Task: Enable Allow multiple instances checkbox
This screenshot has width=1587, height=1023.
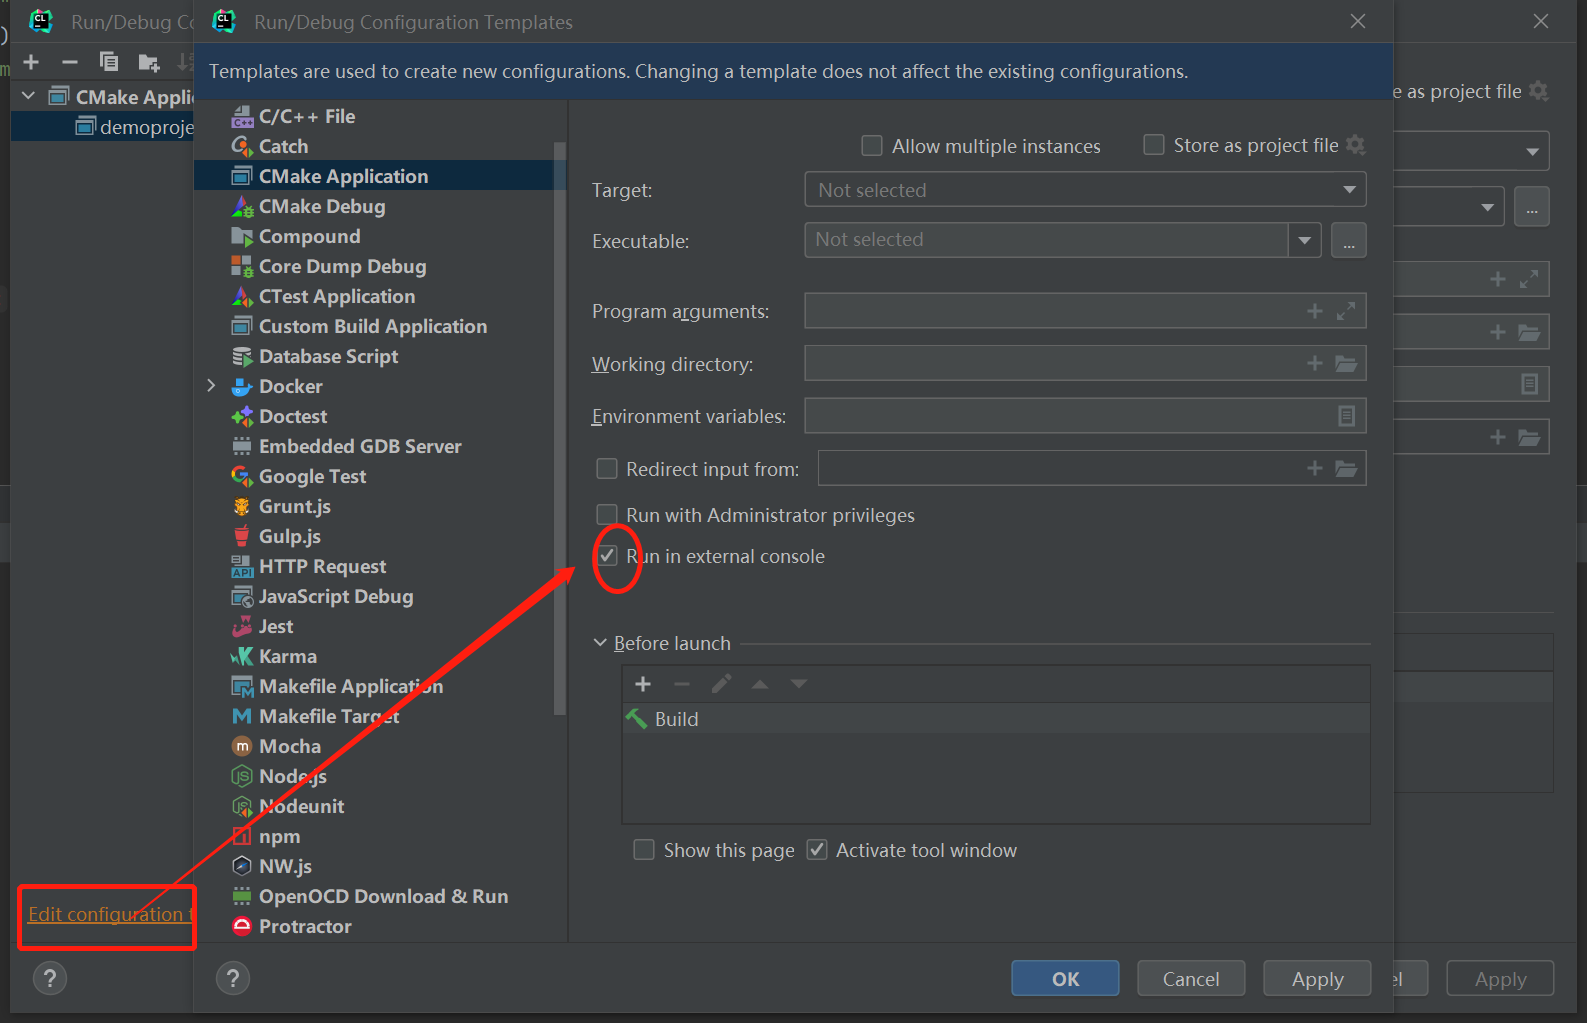Action: [x=872, y=146]
